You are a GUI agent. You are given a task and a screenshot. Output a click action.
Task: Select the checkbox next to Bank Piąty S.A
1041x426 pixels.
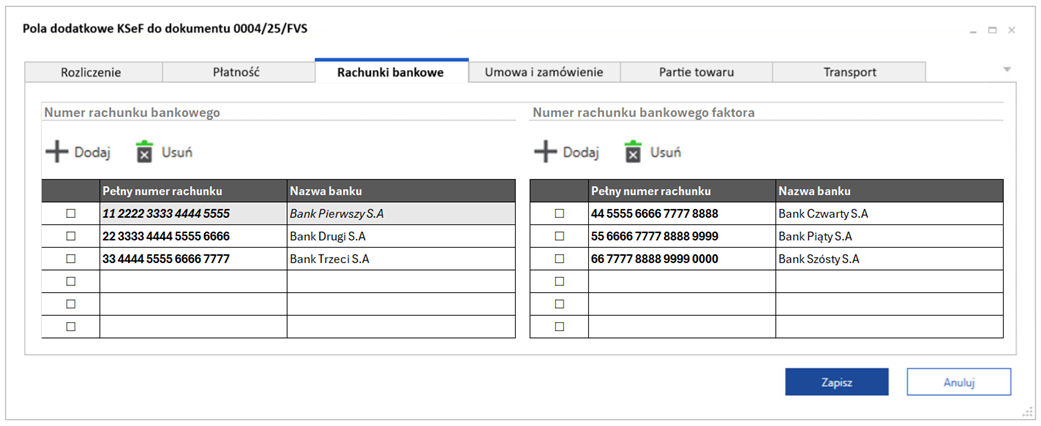point(559,236)
